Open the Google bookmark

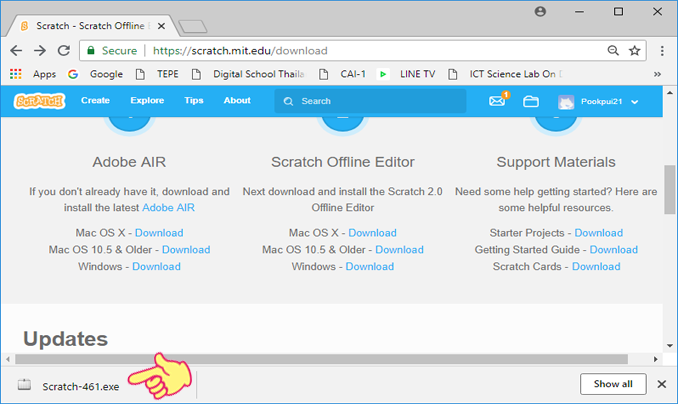[96, 74]
